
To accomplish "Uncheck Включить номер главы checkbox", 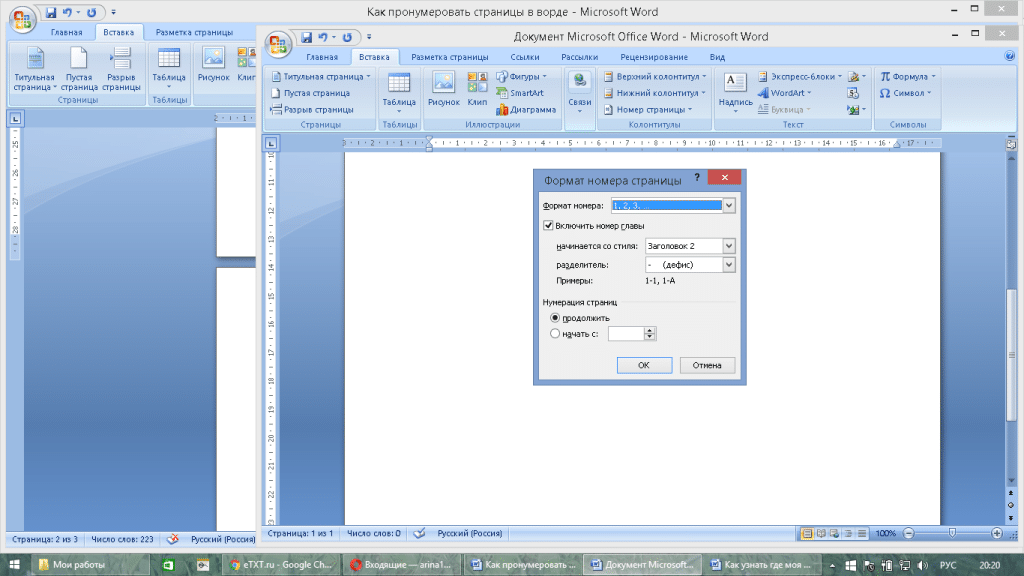I will tap(549, 225).
